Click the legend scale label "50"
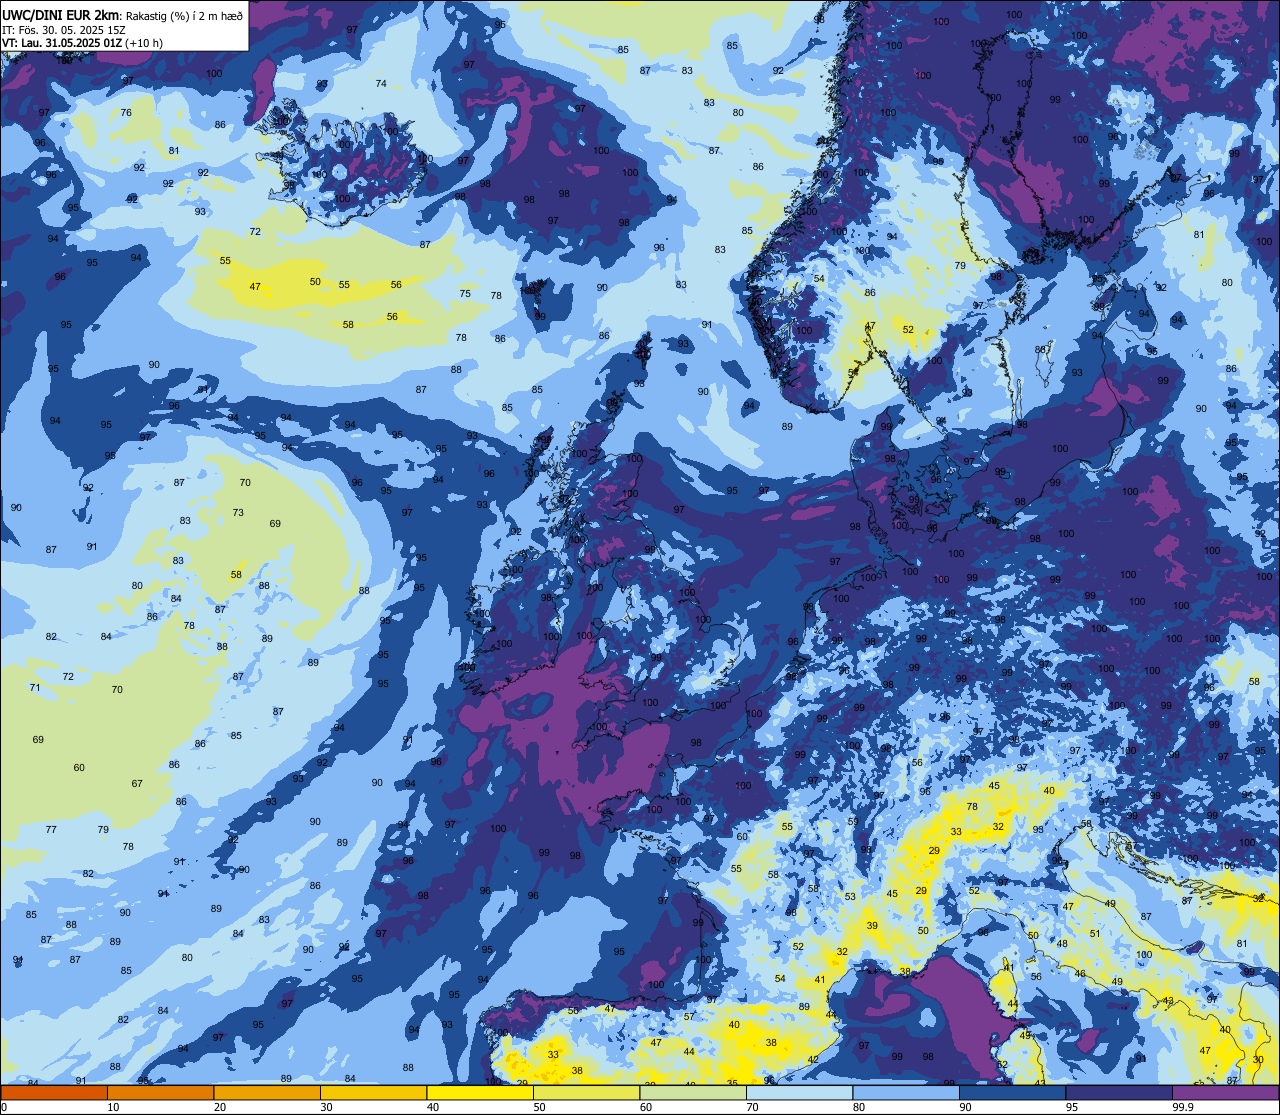 pyautogui.click(x=539, y=1107)
